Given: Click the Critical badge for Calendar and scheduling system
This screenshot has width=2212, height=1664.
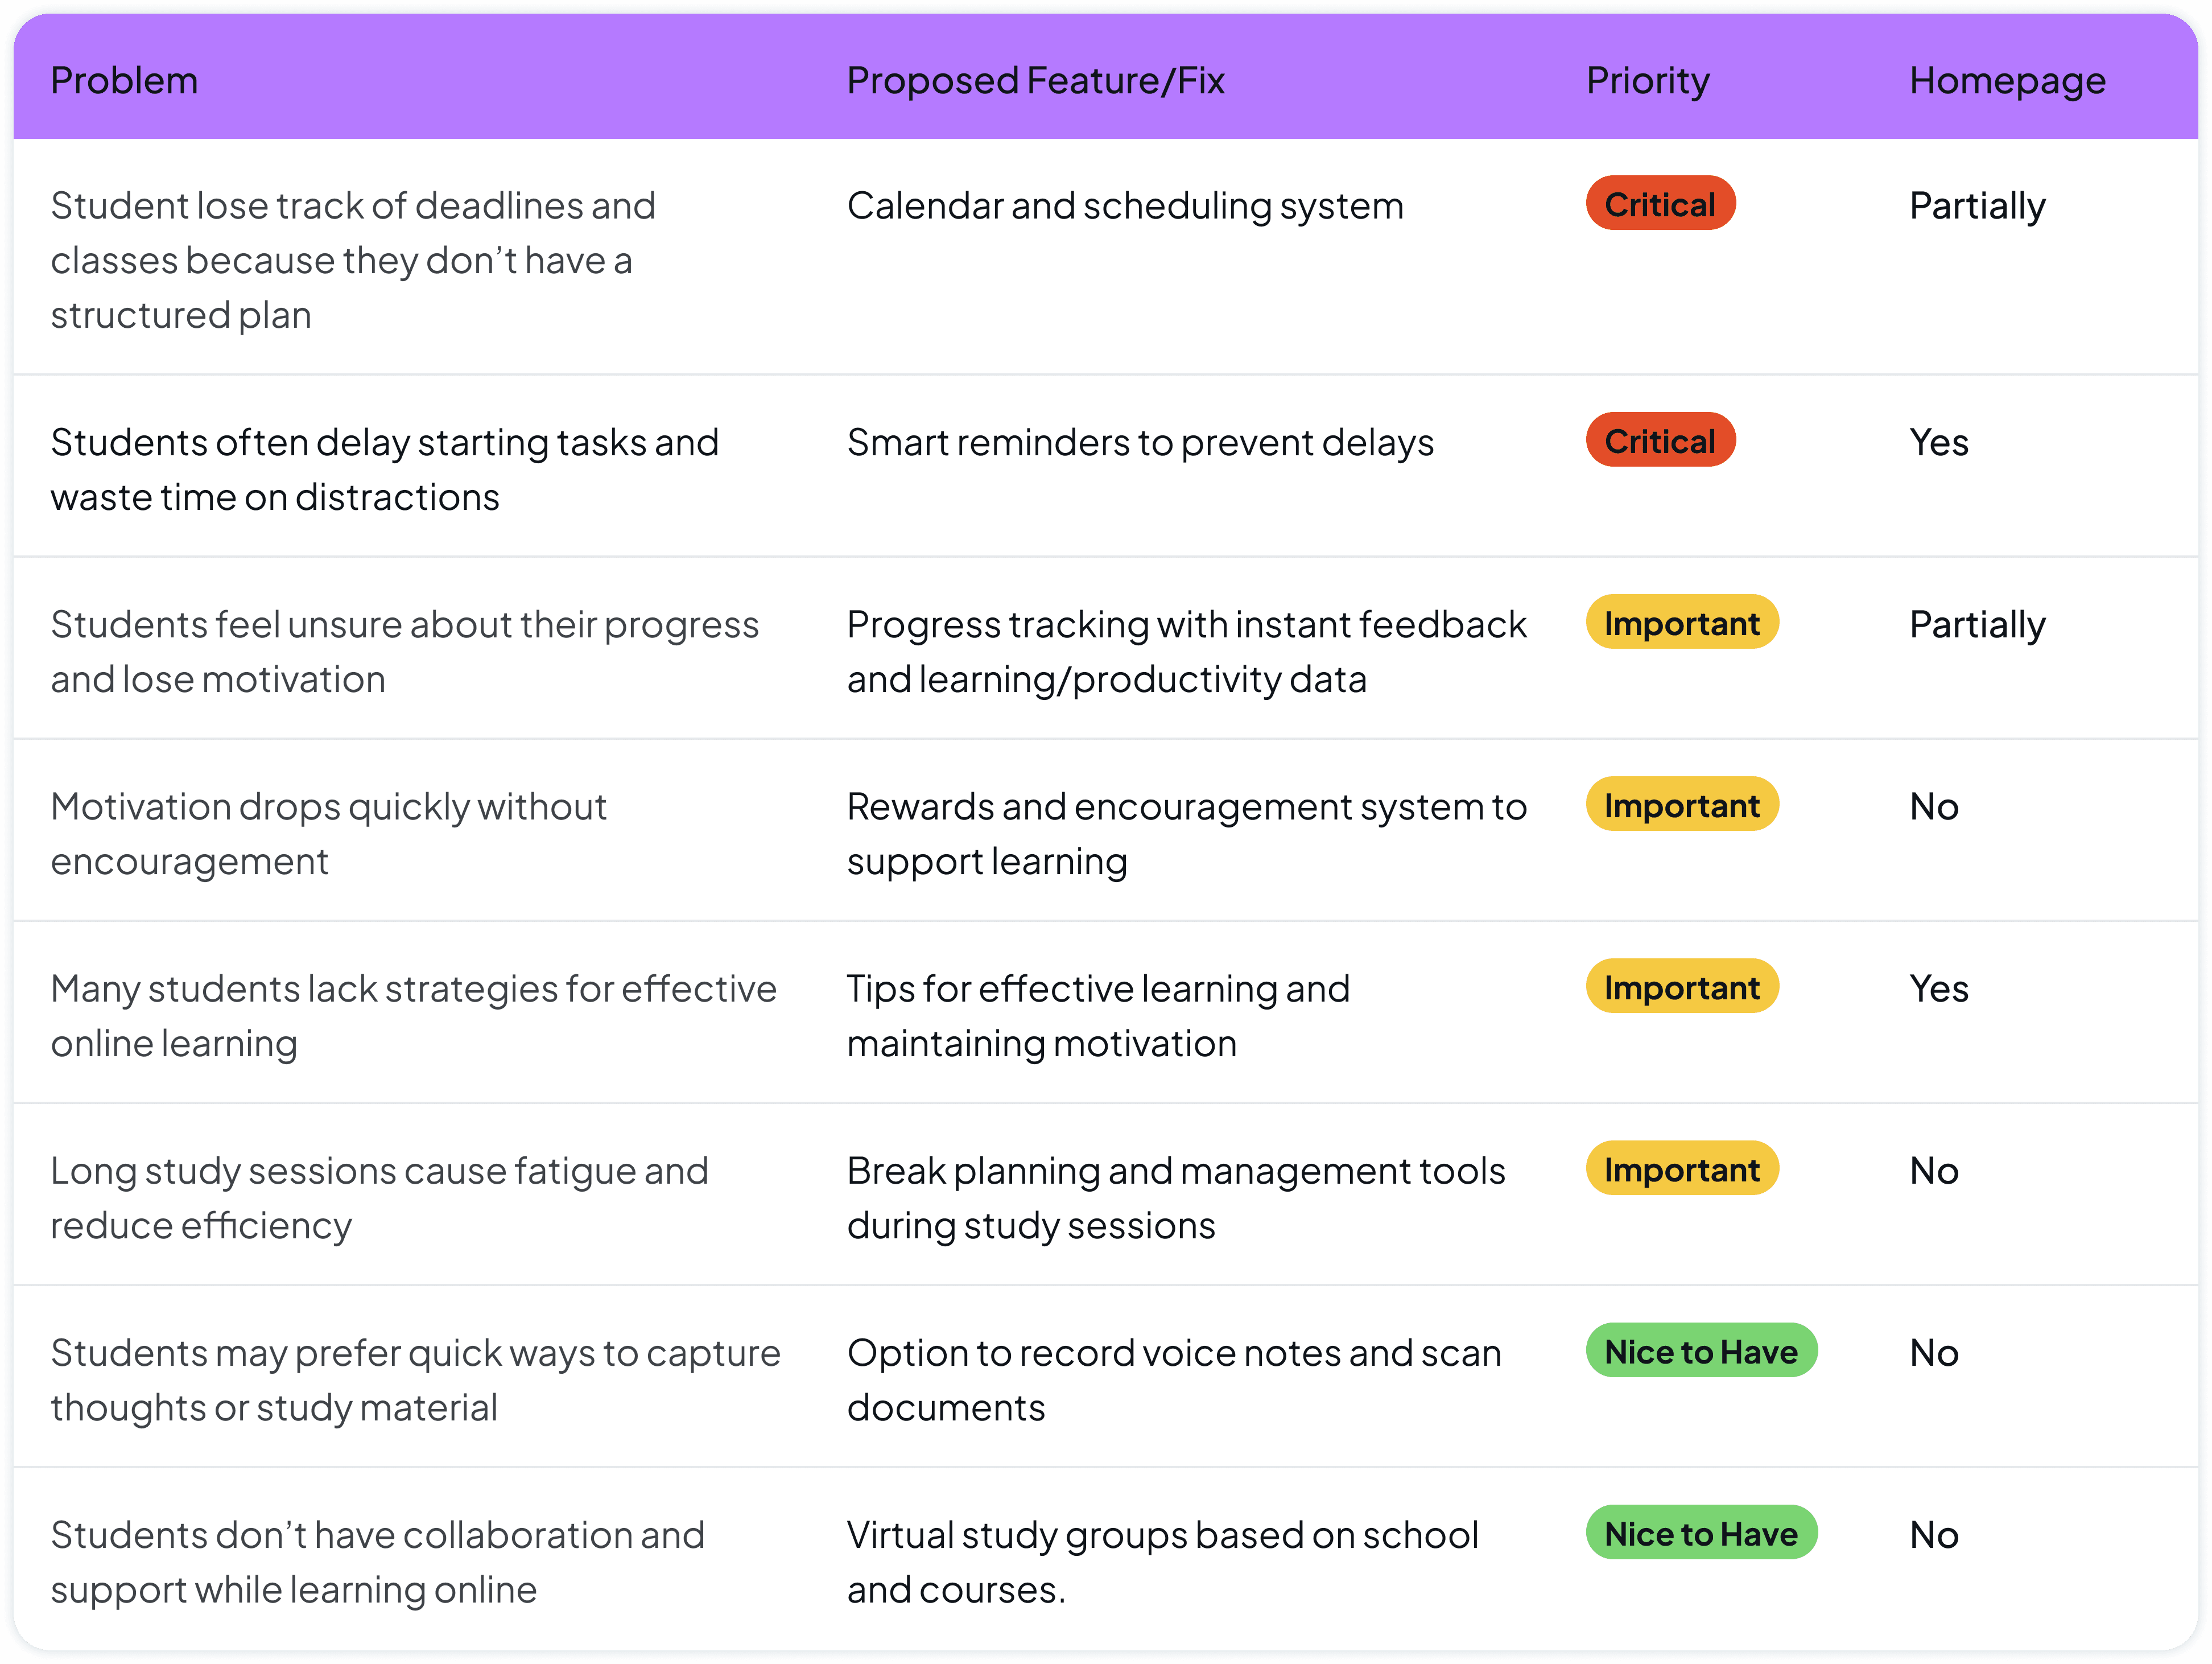Looking at the screenshot, I should (x=1660, y=204).
